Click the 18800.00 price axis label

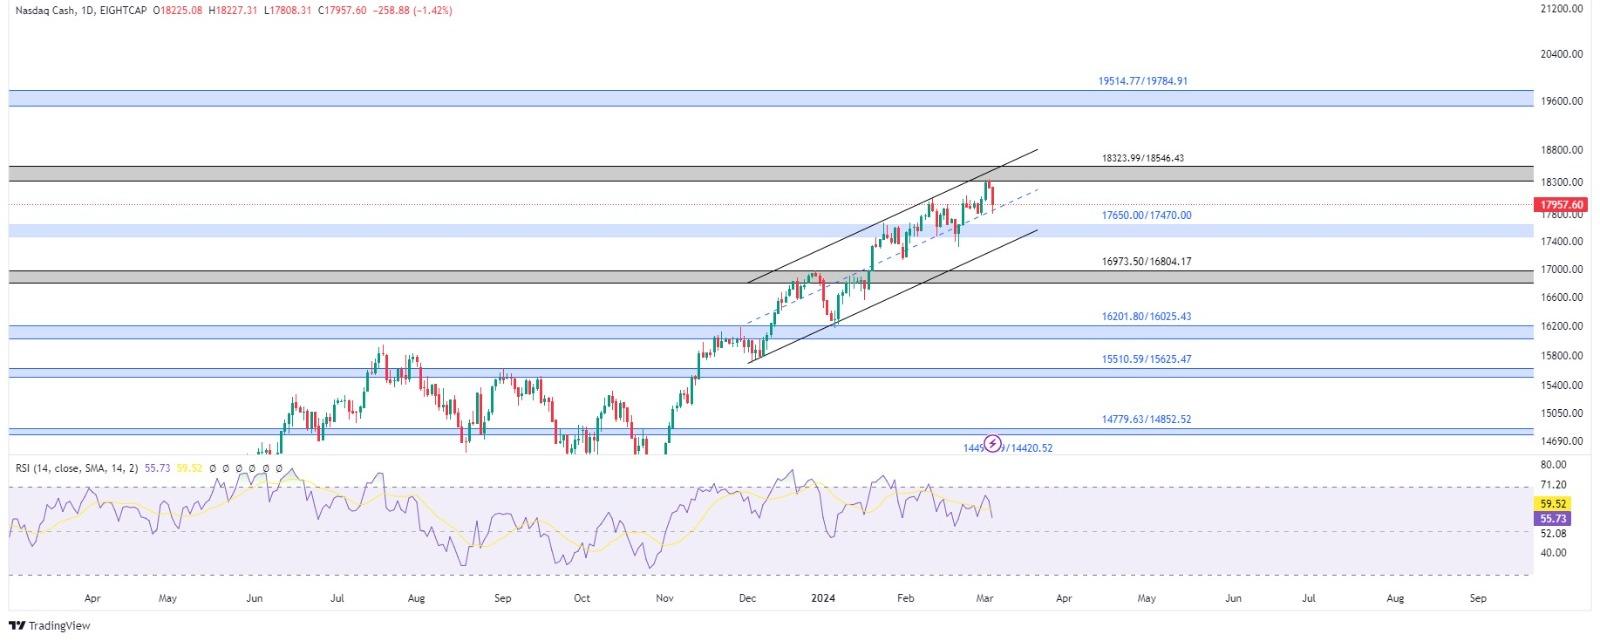(x=1562, y=151)
